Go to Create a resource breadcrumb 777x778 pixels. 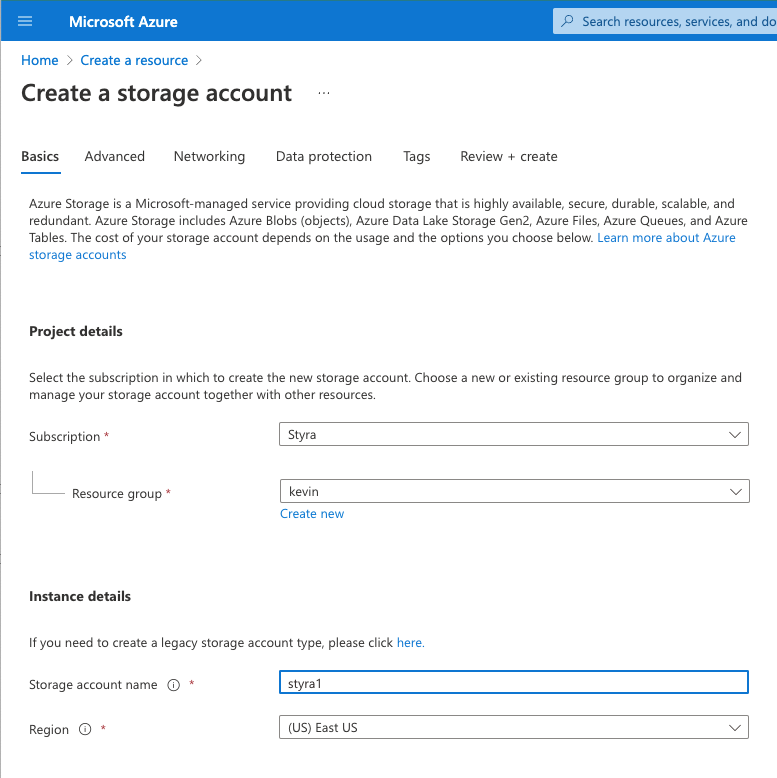coord(134,61)
